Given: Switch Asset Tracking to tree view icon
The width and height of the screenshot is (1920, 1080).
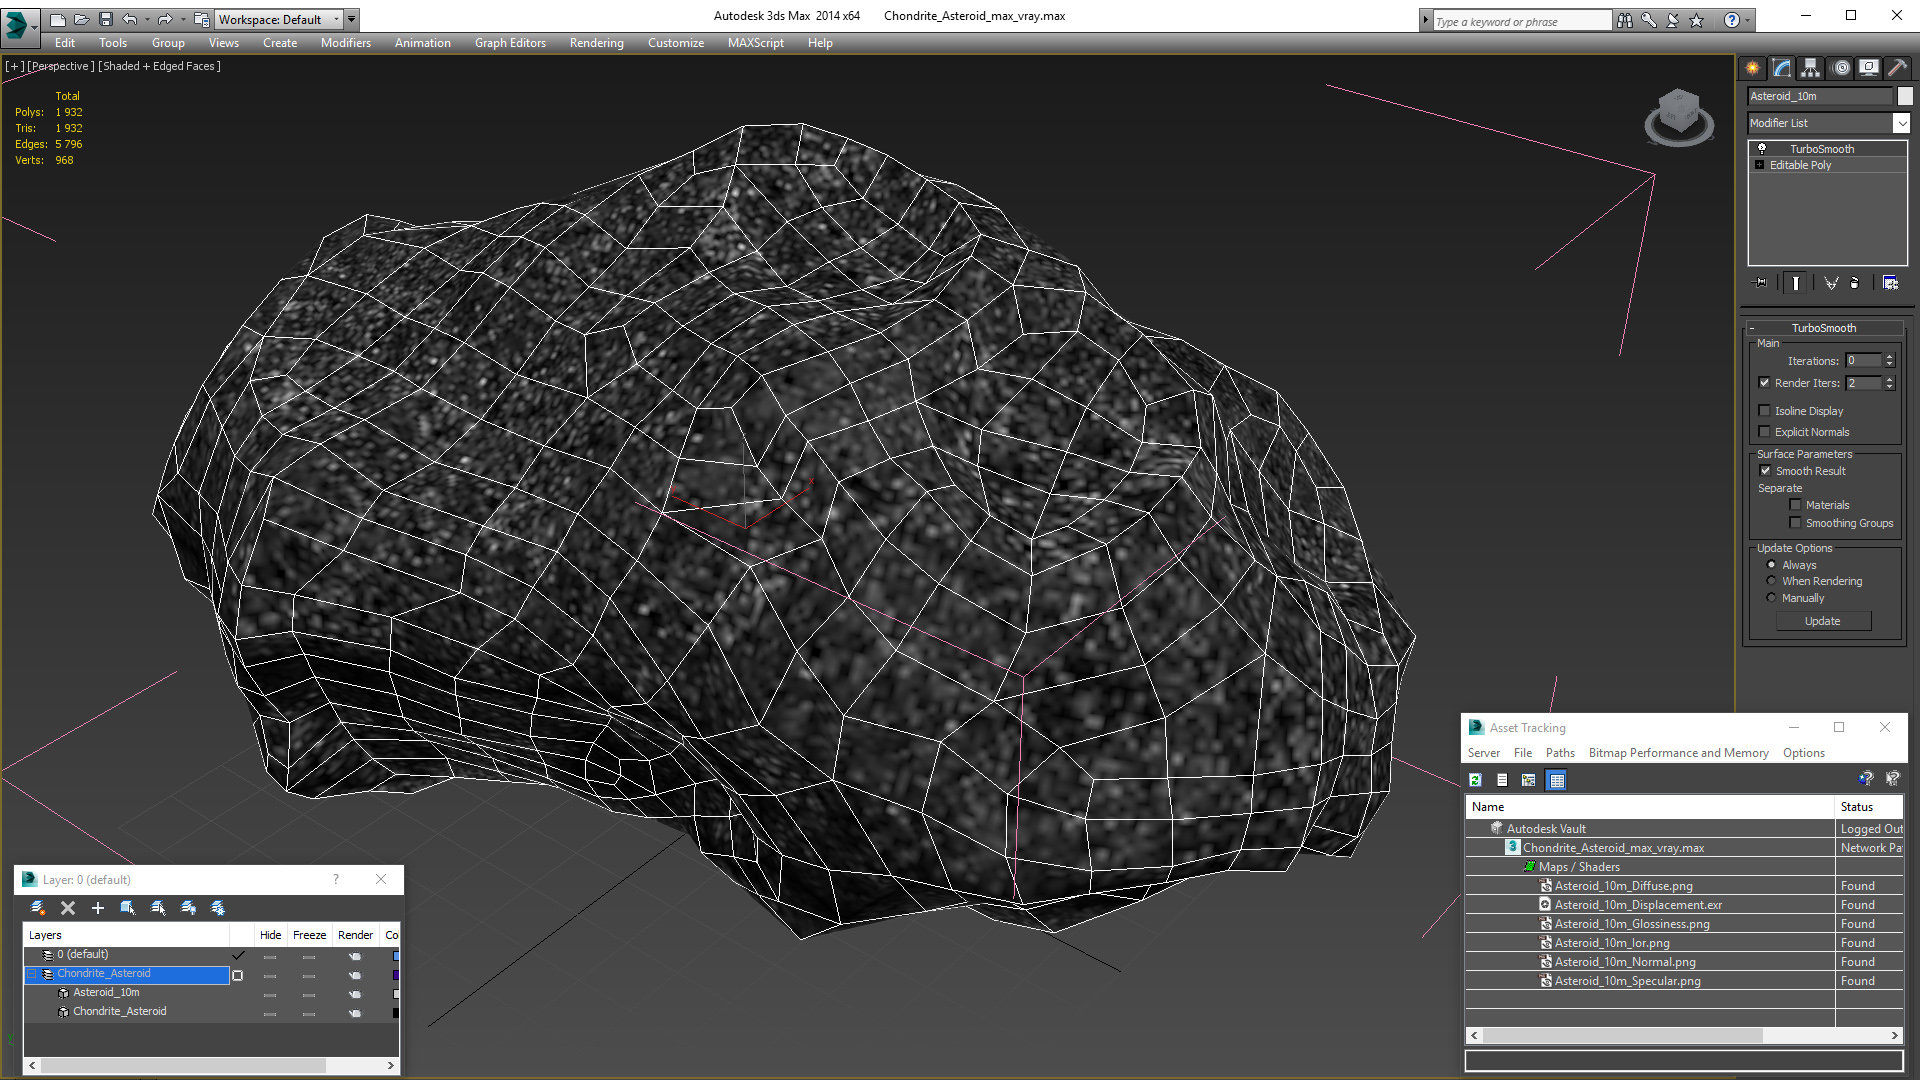Looking at the screenshot, I should pyautogui.click(x=1529, y=780).
